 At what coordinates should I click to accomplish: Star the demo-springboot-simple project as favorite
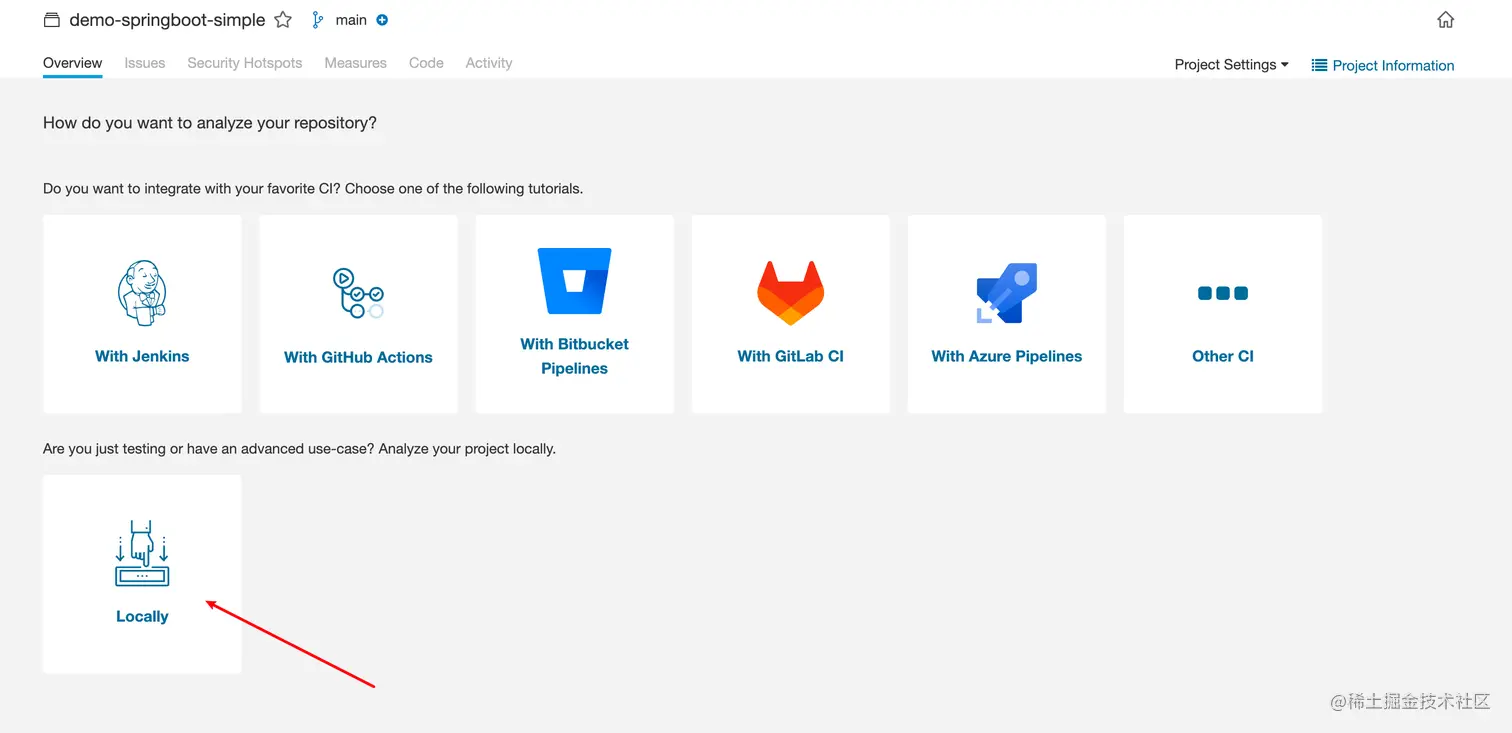pos(283,20)
